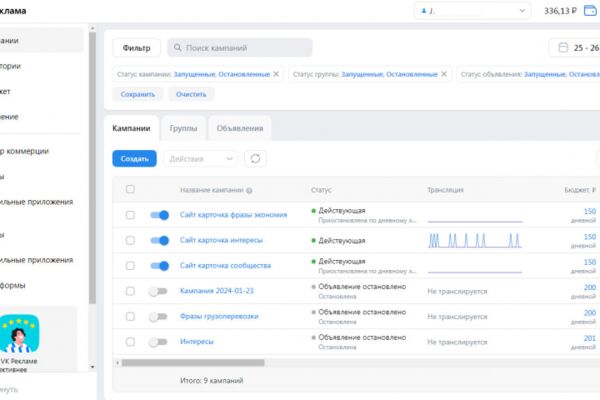Check the box for Сайт карточка интересы

(x=130, y=240)
